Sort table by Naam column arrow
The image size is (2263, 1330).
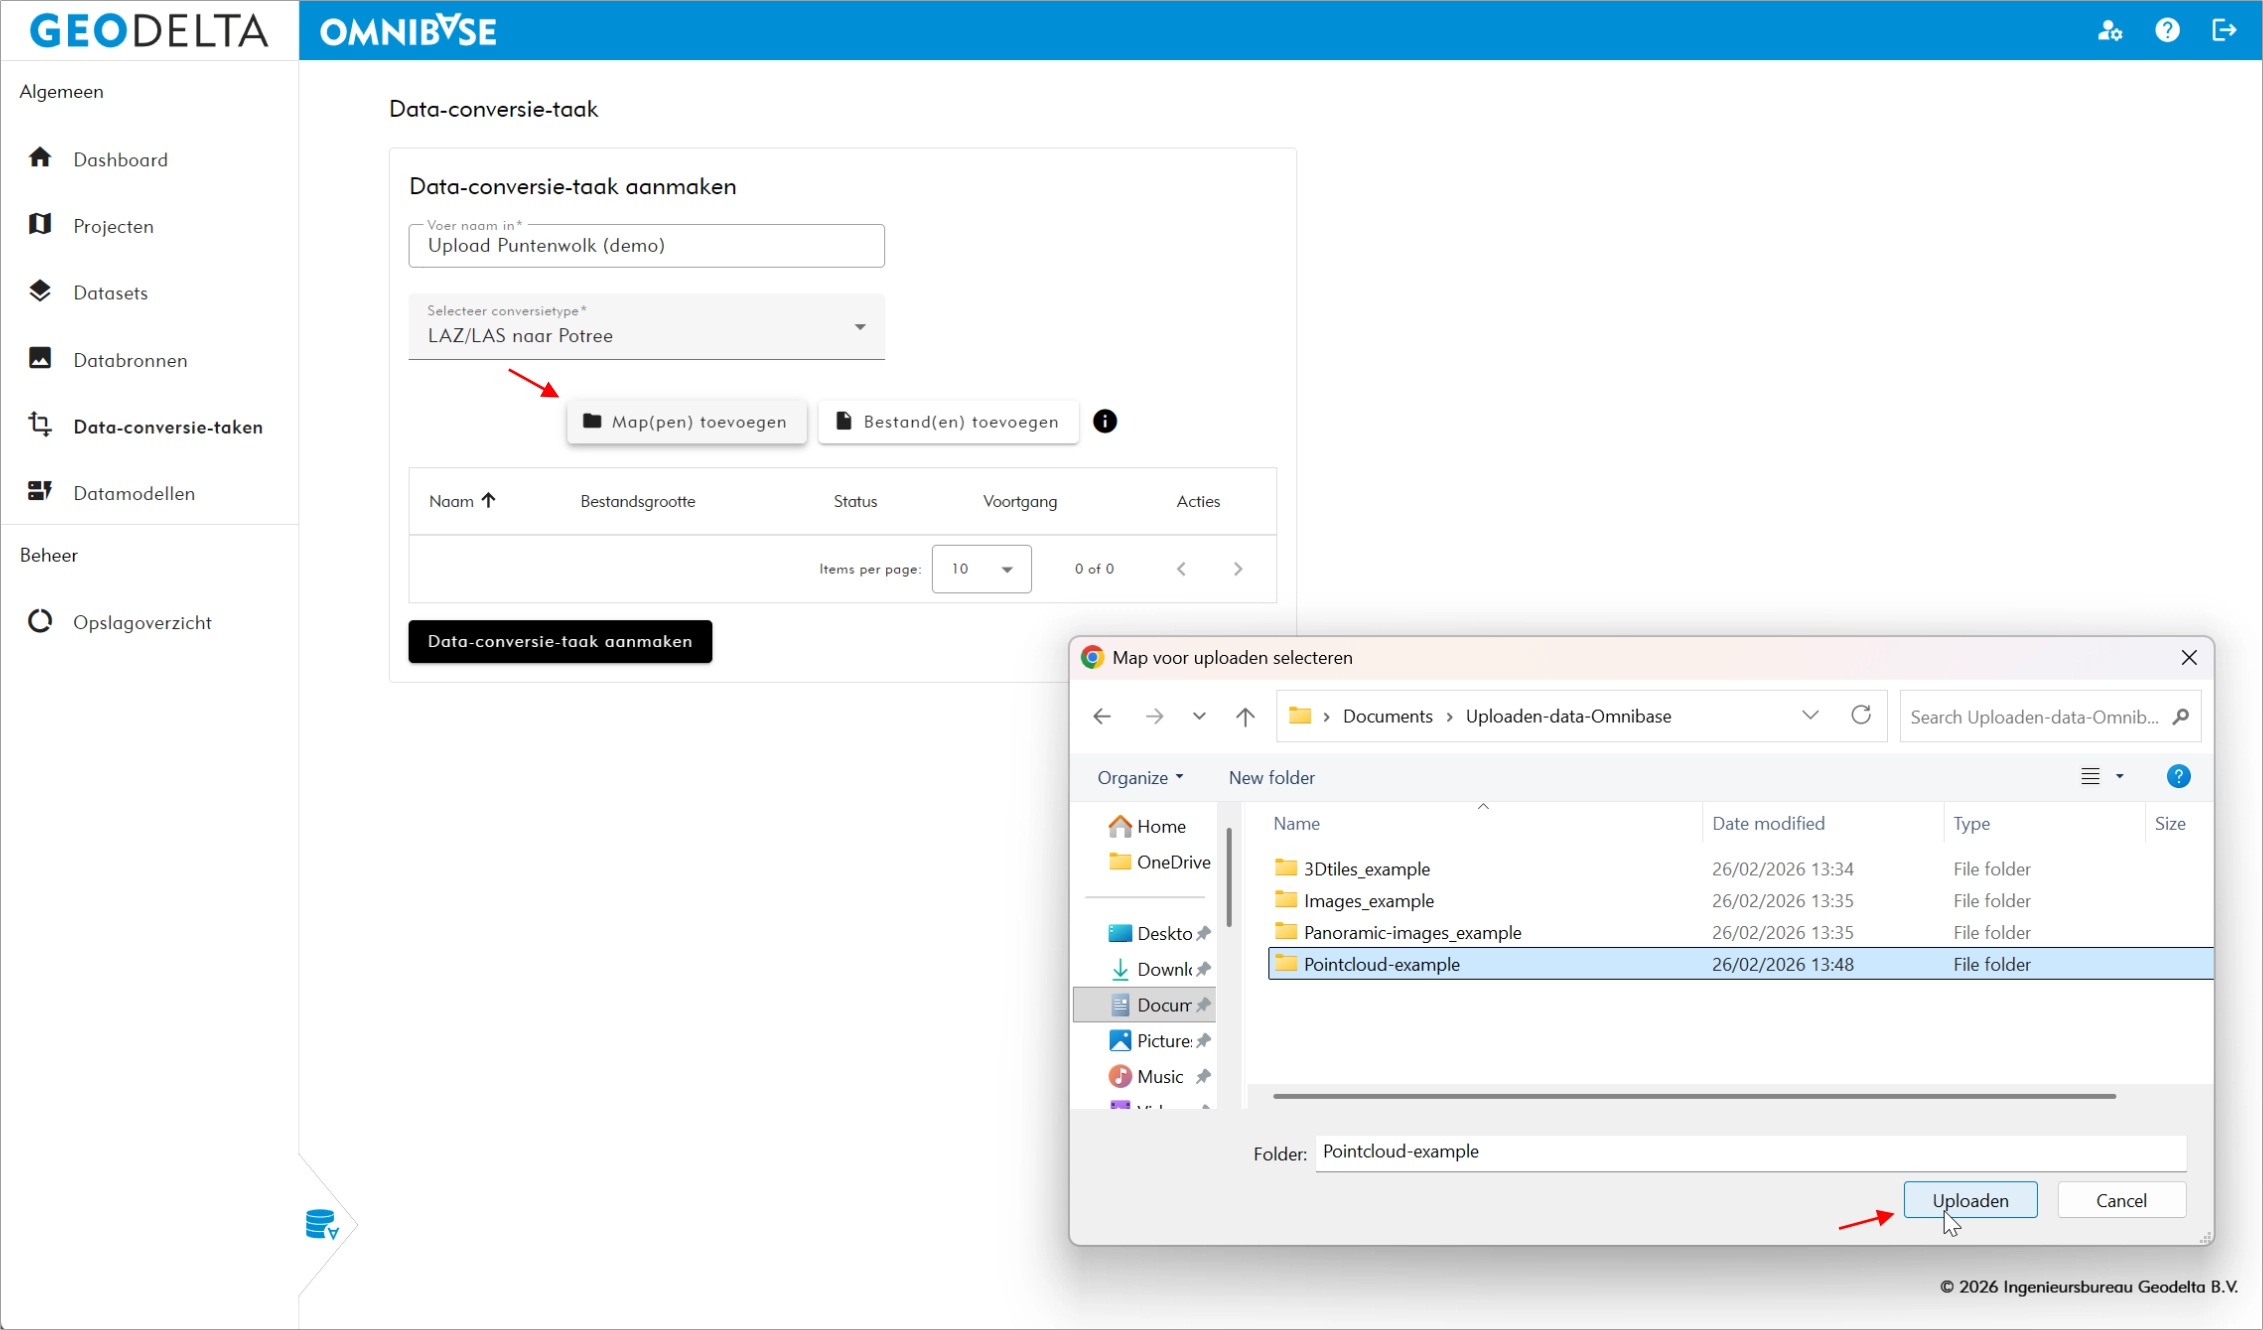pos(489,501)
